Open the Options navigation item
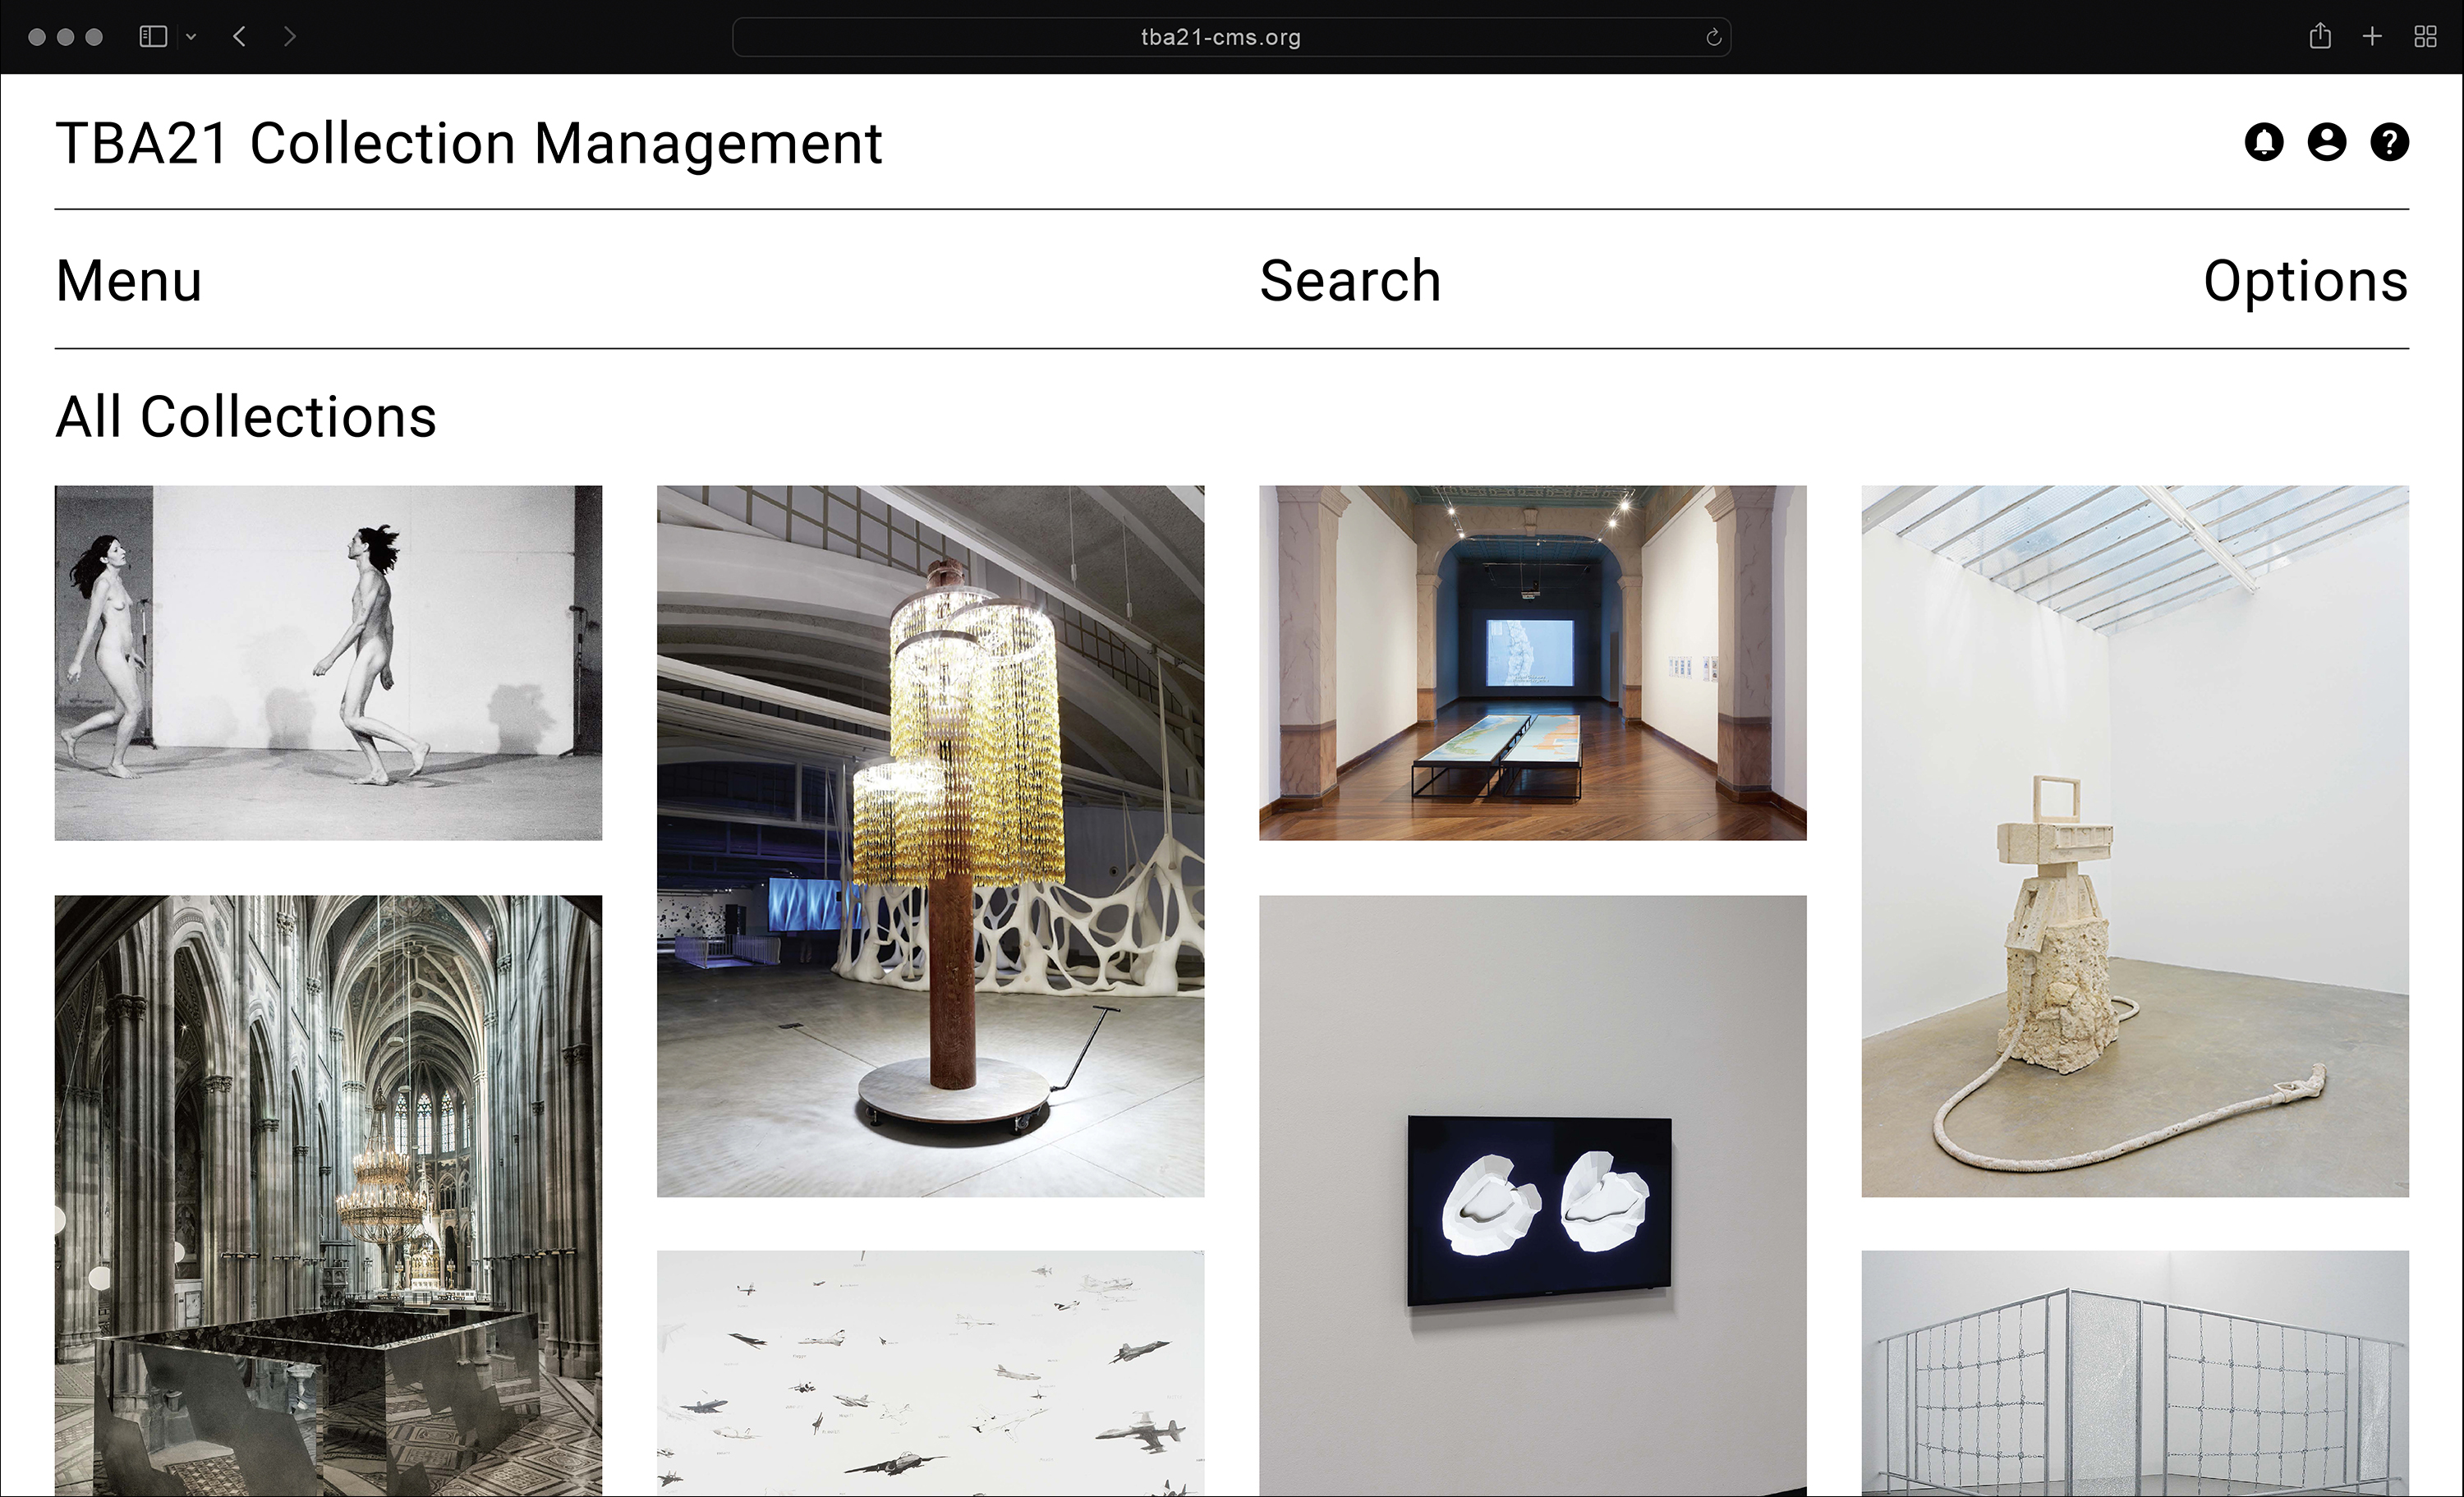Screen dimensions: 2464x1497 [2306, 282]
